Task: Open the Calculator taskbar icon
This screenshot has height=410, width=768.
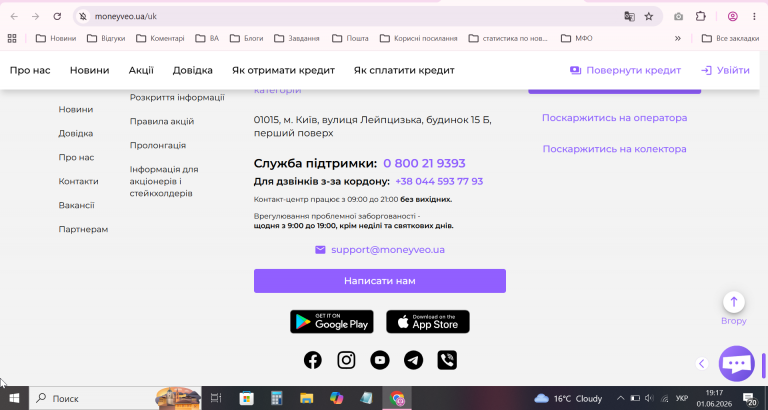Action: (x=277, y=398)
